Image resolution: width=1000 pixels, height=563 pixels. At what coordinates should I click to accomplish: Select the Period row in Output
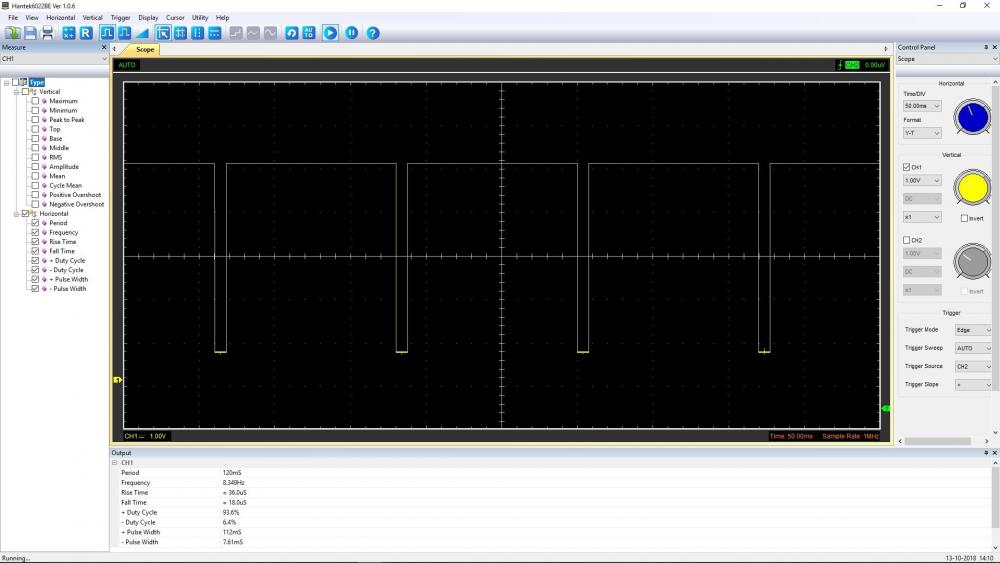552,473
